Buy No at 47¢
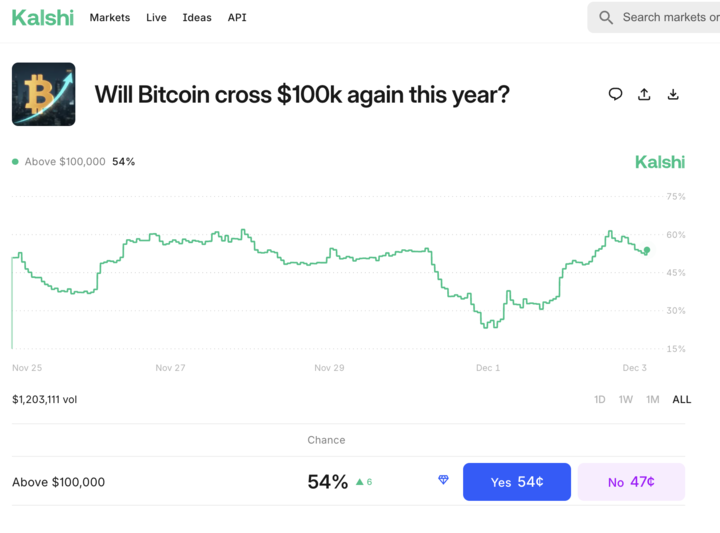 [x=631, y=482]
